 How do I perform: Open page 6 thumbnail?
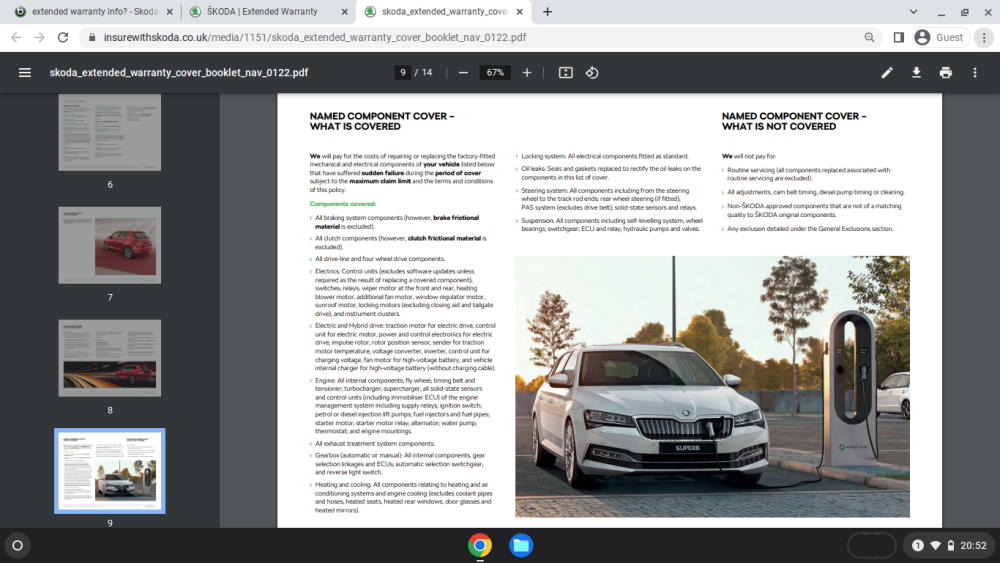[110, 132]
